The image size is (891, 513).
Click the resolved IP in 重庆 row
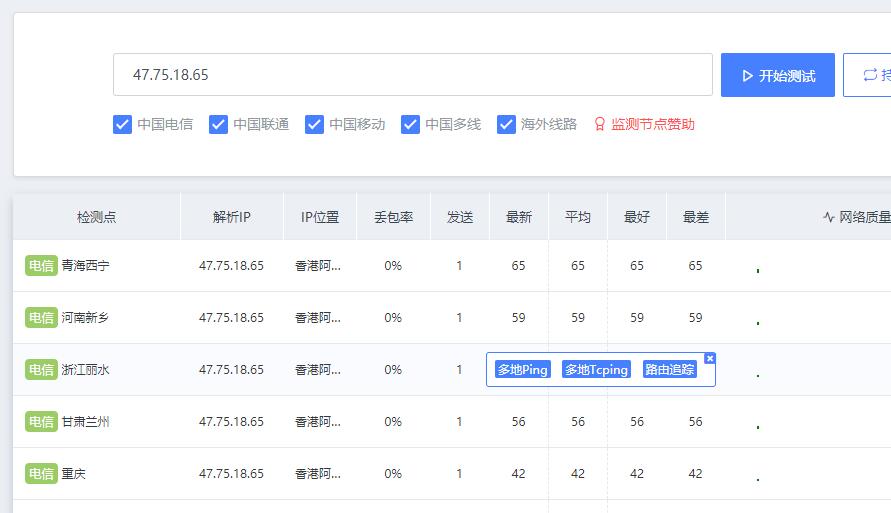click(x=231, y=474)
